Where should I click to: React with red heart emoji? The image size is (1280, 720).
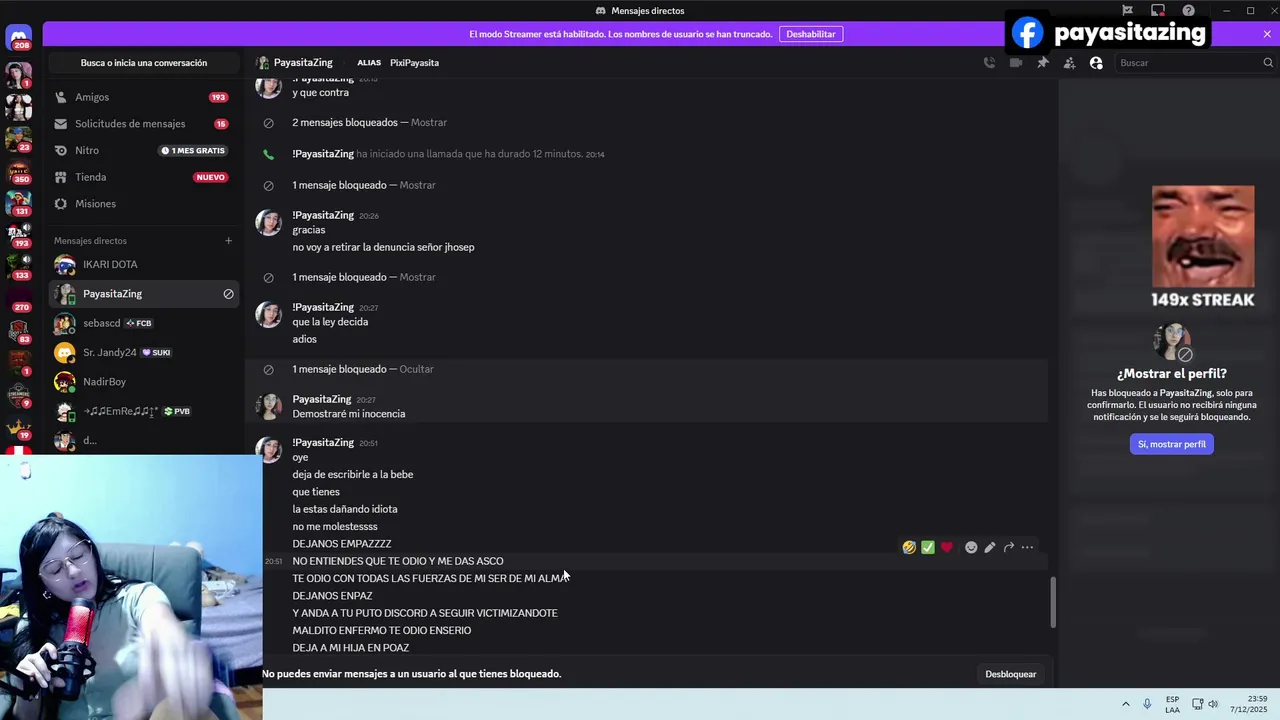point(947,548)
